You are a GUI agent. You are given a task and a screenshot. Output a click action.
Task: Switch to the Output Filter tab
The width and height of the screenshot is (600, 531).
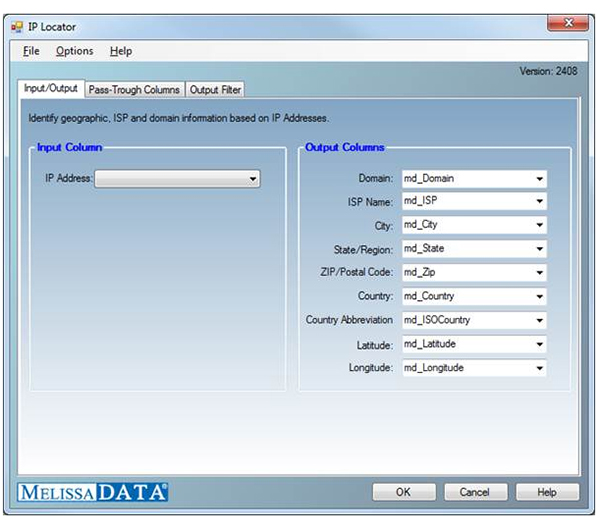215,90
